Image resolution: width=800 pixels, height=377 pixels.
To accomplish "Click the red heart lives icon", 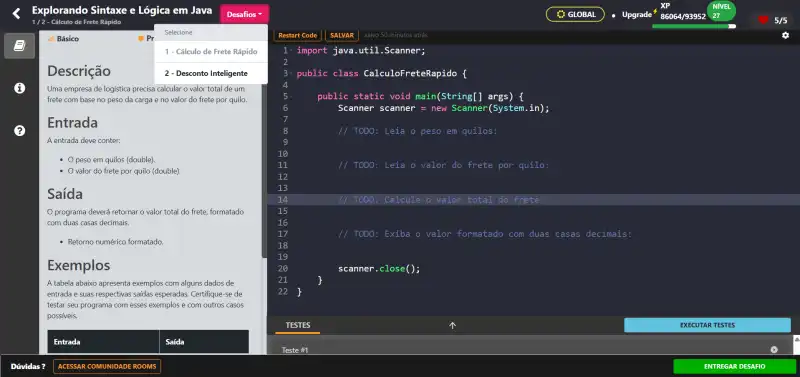I will pos(763,20).
